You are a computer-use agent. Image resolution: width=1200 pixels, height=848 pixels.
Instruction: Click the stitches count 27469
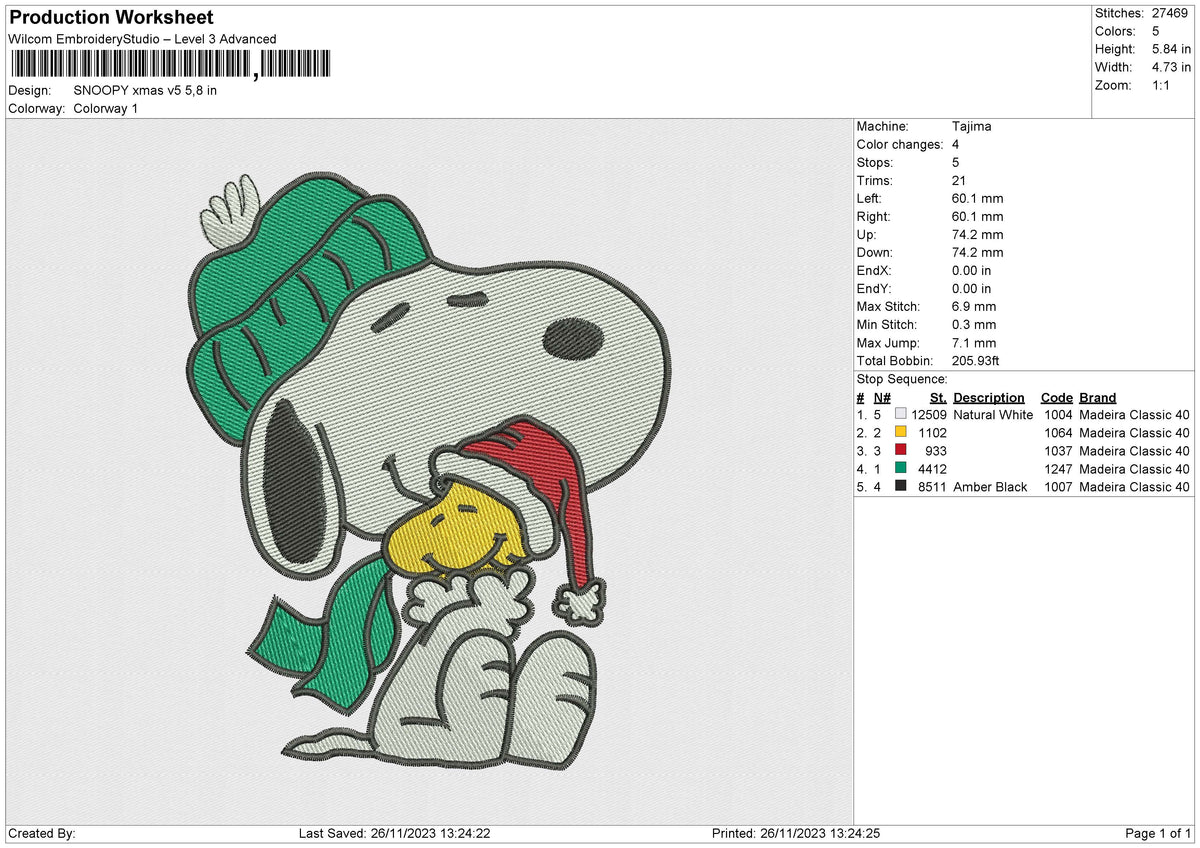tap(1171, 13)
